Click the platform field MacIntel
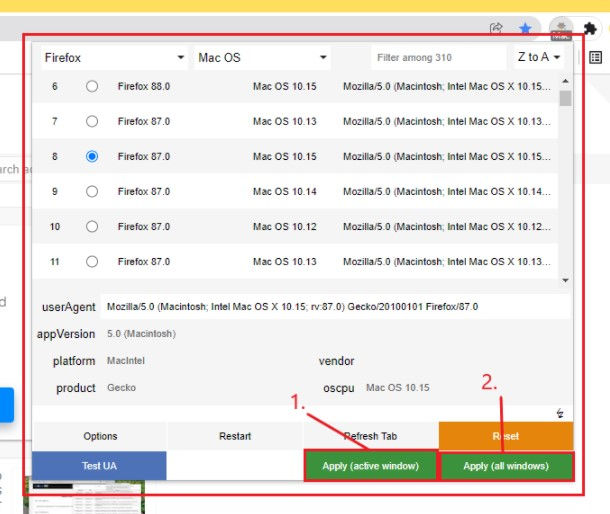 126,361
